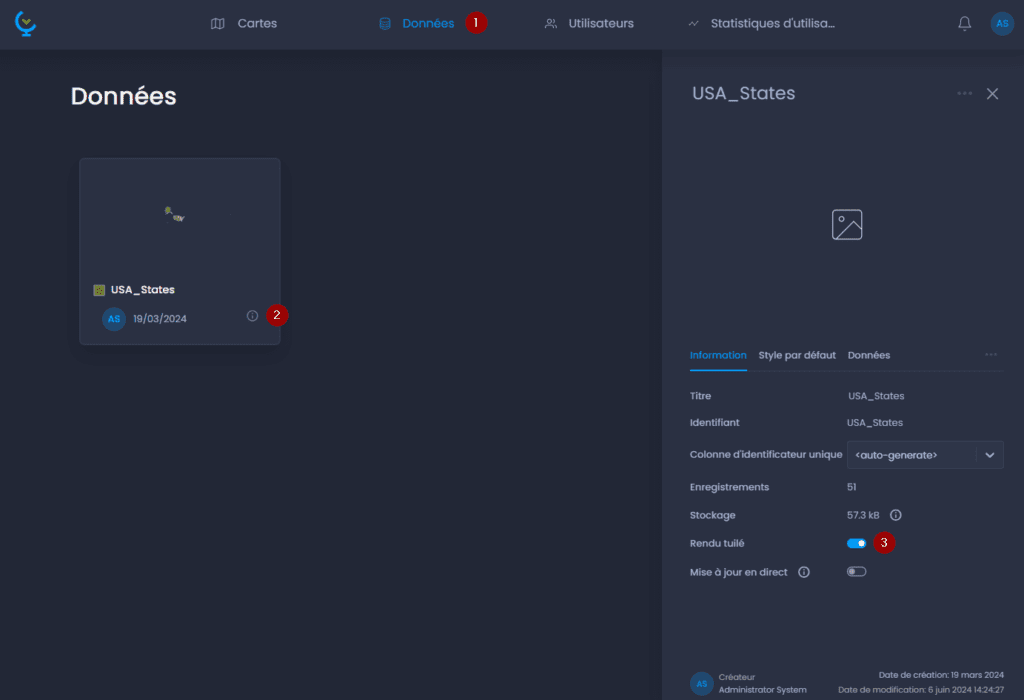This screenshot has width=1024, height=700.
Task: Open the three-dot overflow beside the tabs
Action: coord(991,355)
